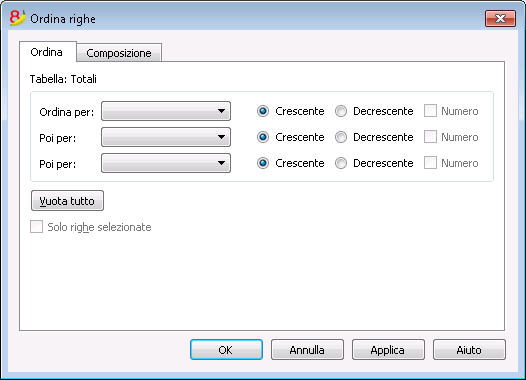Open the second 'Poi per' dropdown list
Screen dimensions: 526x380
(x=166, y=163)
